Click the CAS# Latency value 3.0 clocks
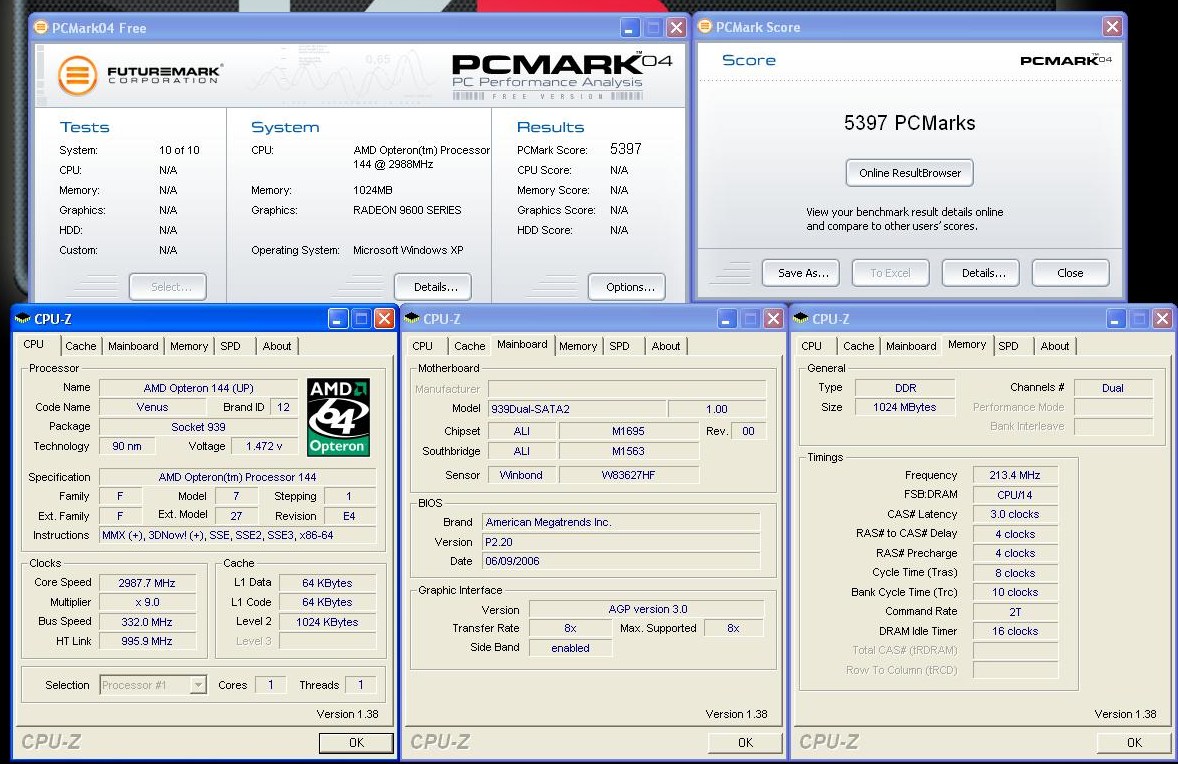The width and height of the screenshot is (1178, 764). point(1014,514)
